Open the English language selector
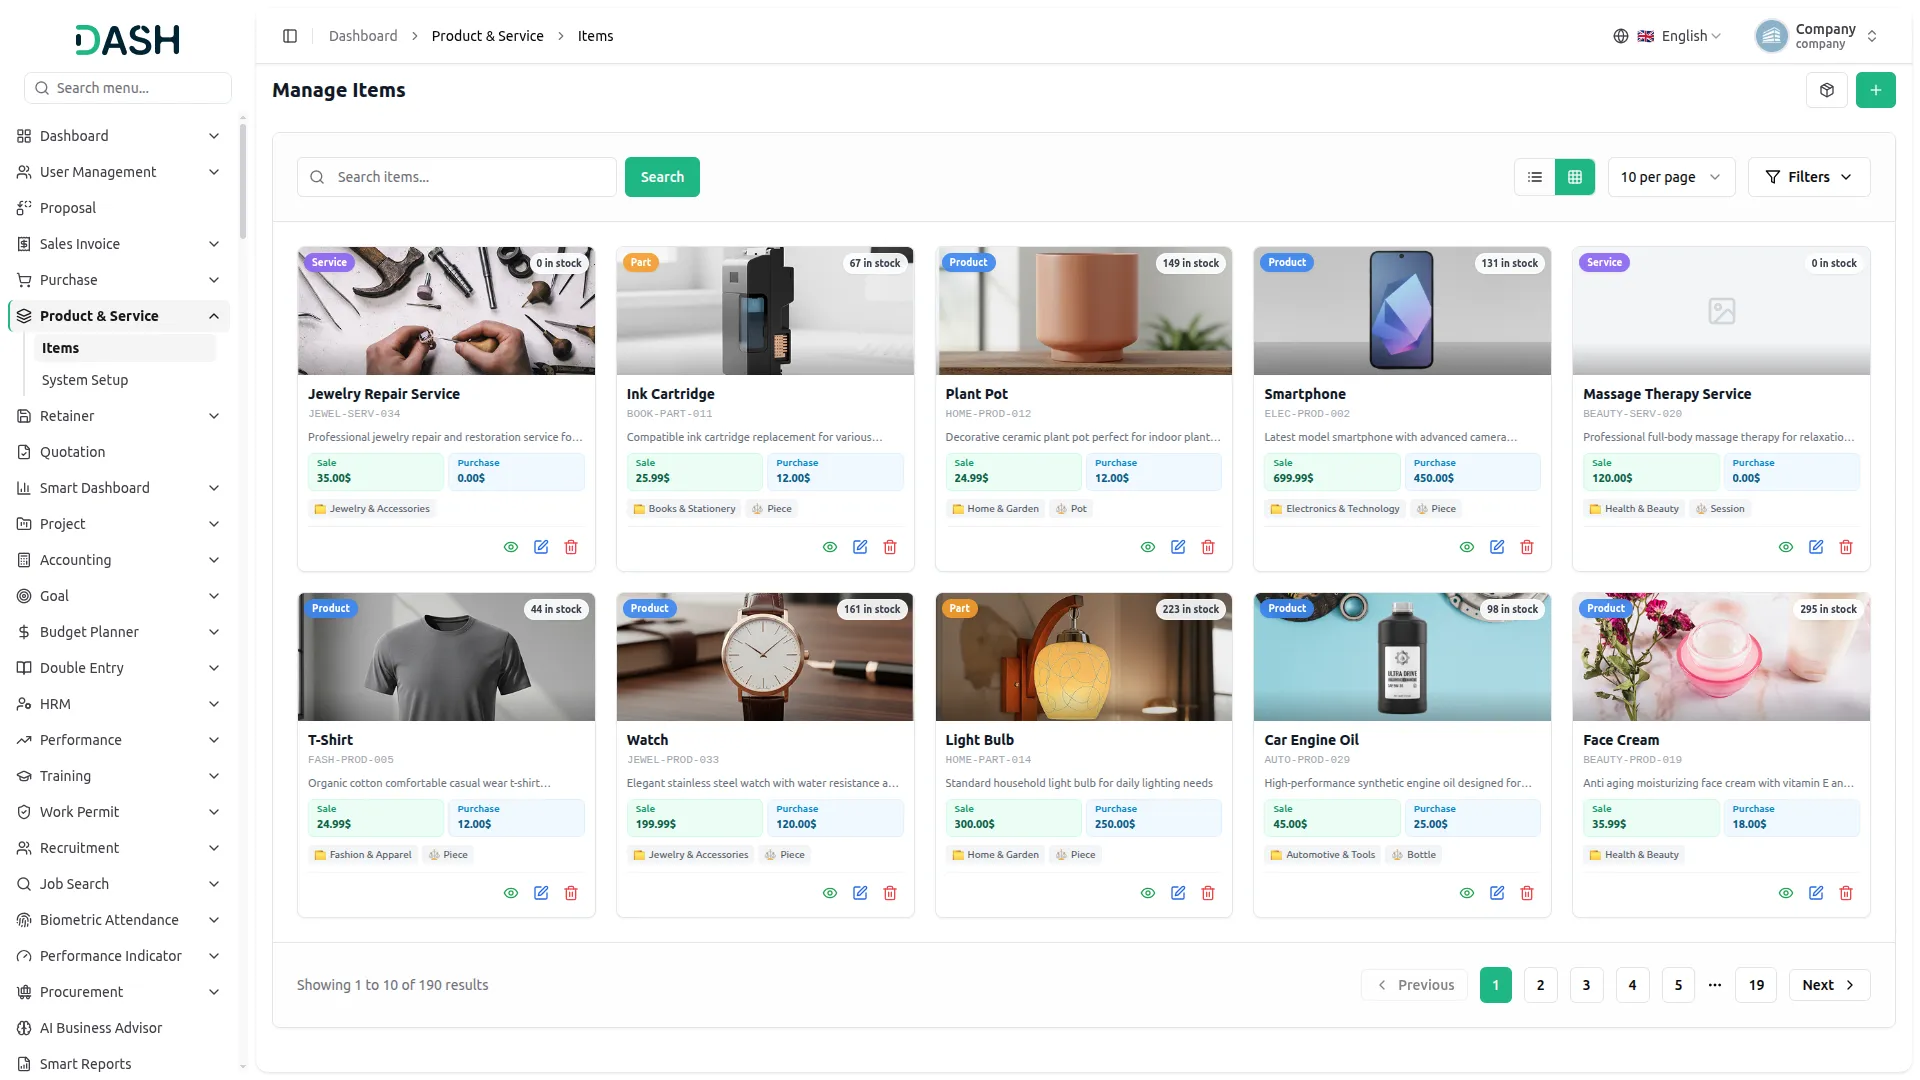Viewport: 1920px width, 1080px height. tap(1667, 36)
